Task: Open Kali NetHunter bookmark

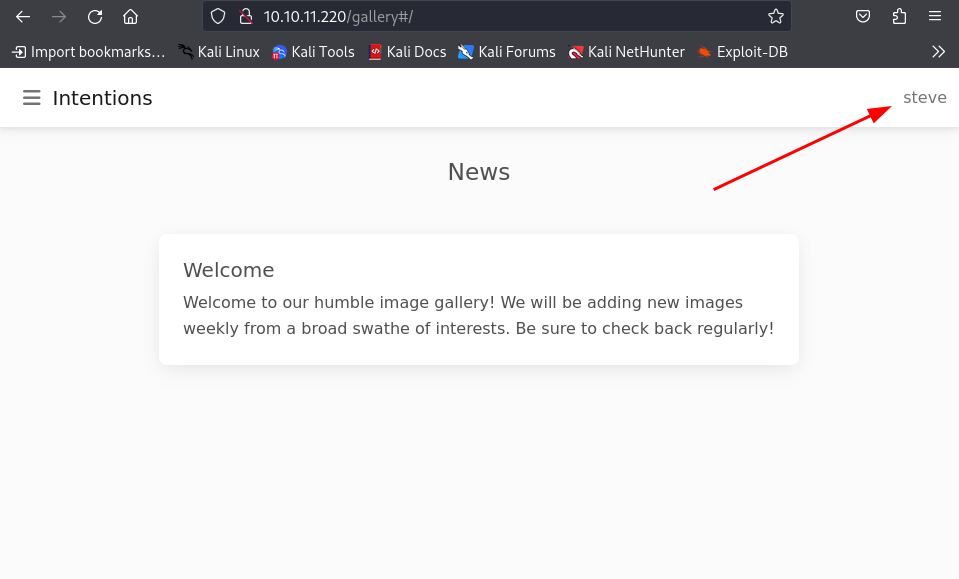Action: pyautogui.click(x=627, y=52)
